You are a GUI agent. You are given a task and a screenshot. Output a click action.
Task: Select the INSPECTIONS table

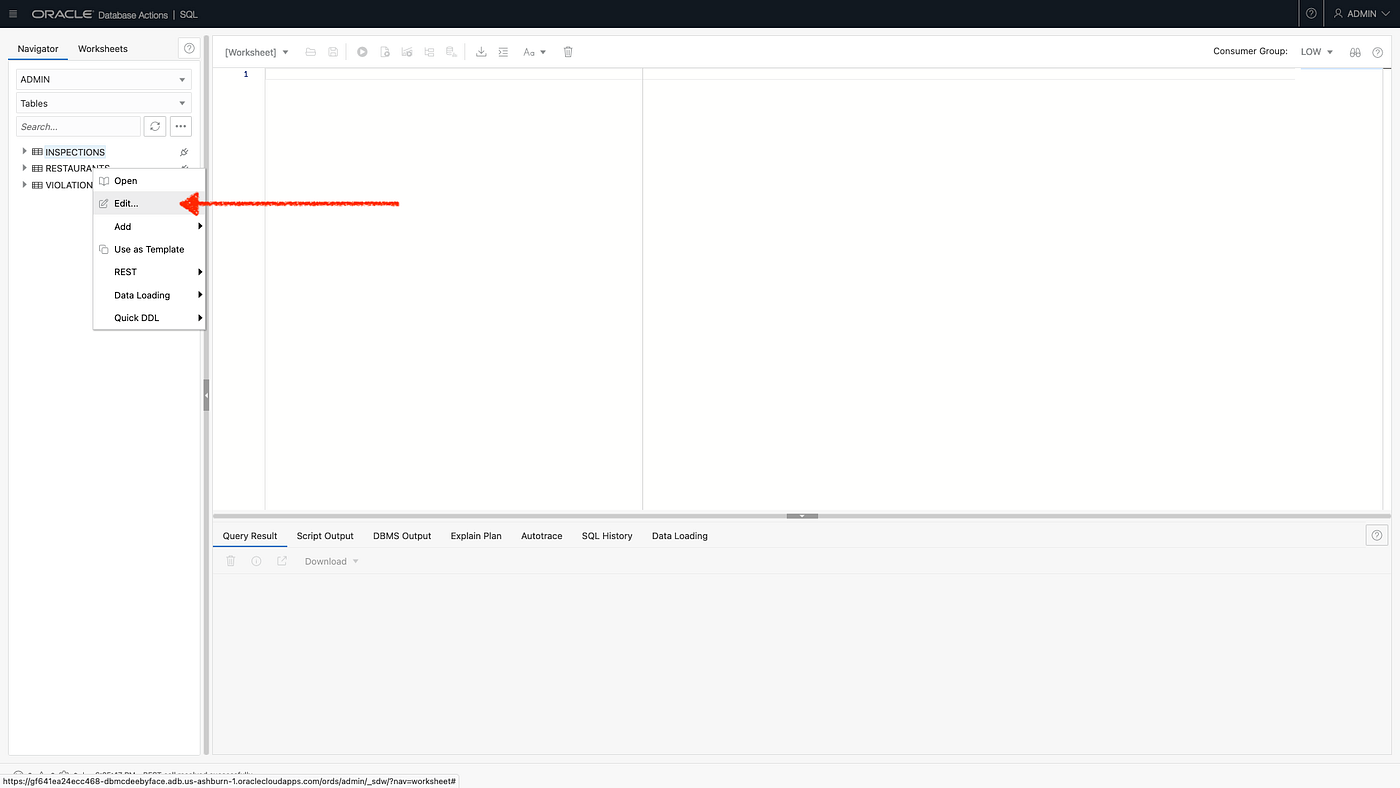pyautogui.click(x=75, y=152)
